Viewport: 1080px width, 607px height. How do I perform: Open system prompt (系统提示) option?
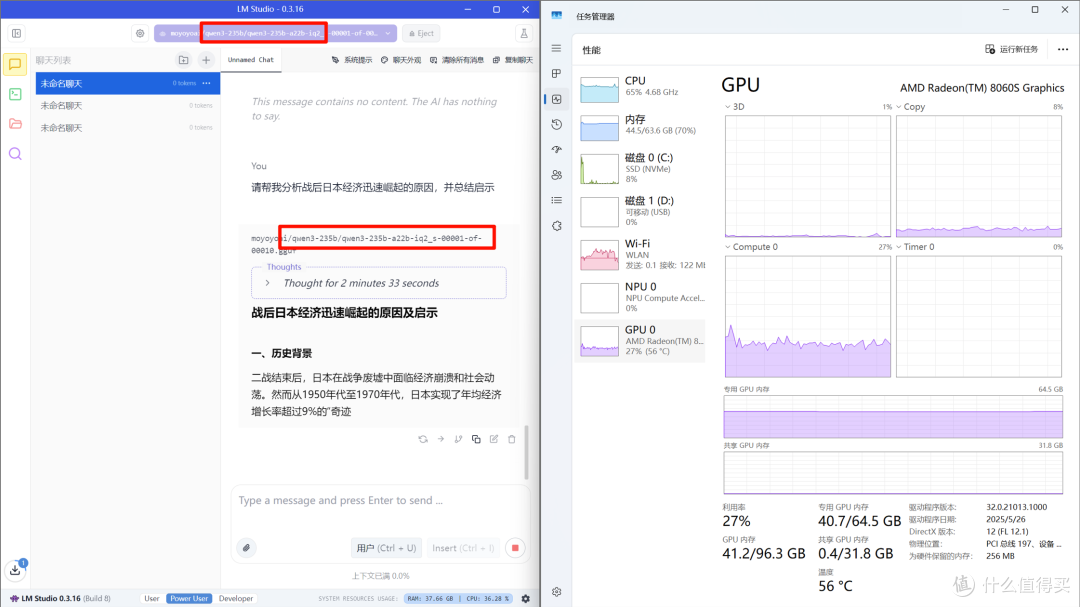(352, 60)
